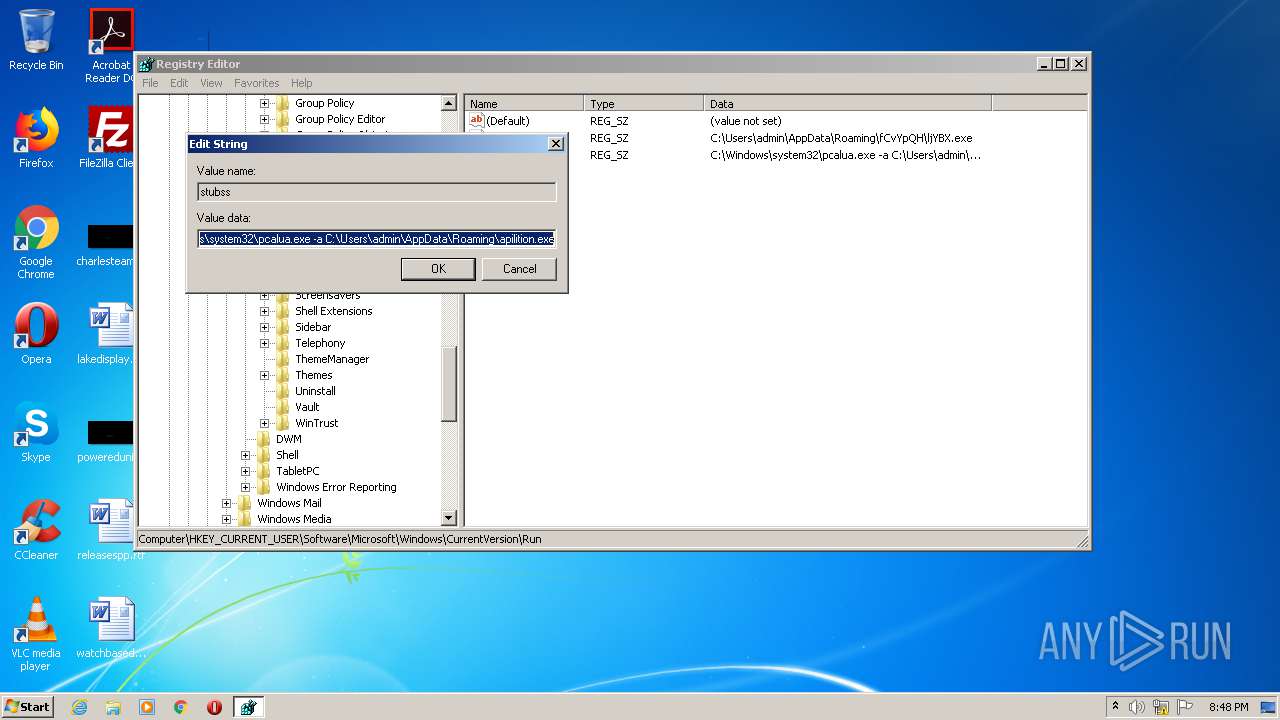Select the Shell key
1280x720 pixels.
pos(287,455)
